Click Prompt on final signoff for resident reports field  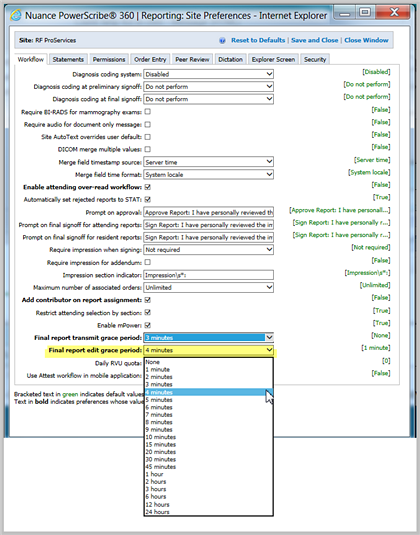click(208, 237)
